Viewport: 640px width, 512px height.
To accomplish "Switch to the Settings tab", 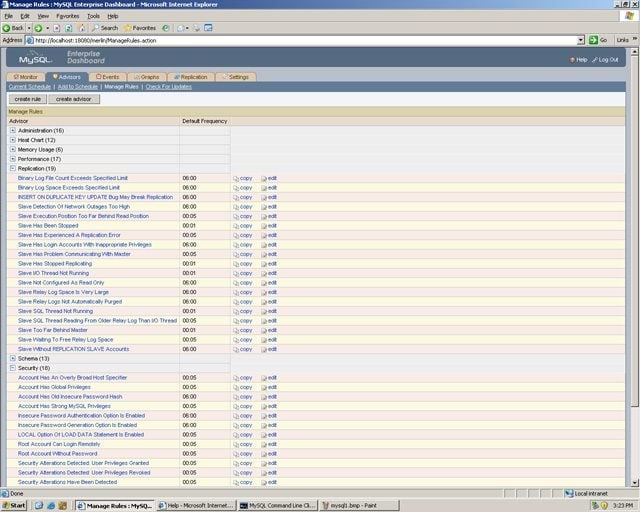I will pos(236,77).
